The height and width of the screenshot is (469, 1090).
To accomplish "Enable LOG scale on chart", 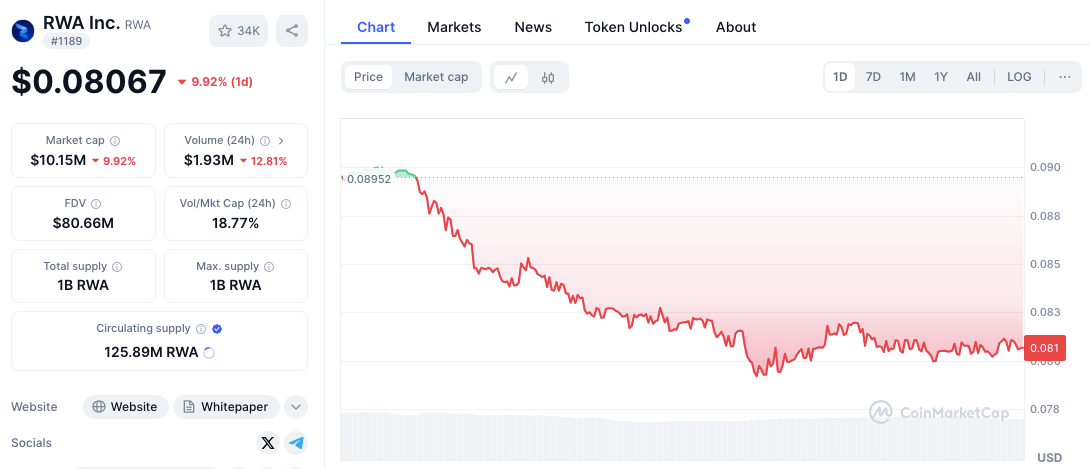I will click(1019, 77).
